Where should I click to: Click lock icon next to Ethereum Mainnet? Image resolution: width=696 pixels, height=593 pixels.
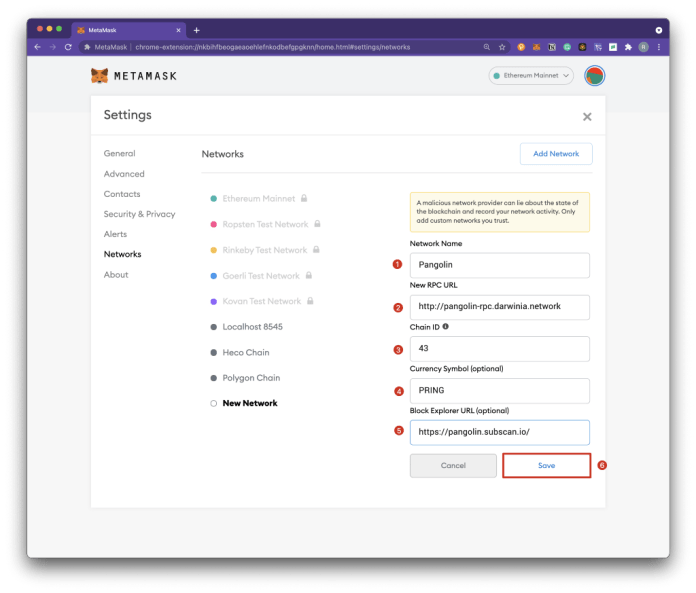click(304, 198)
